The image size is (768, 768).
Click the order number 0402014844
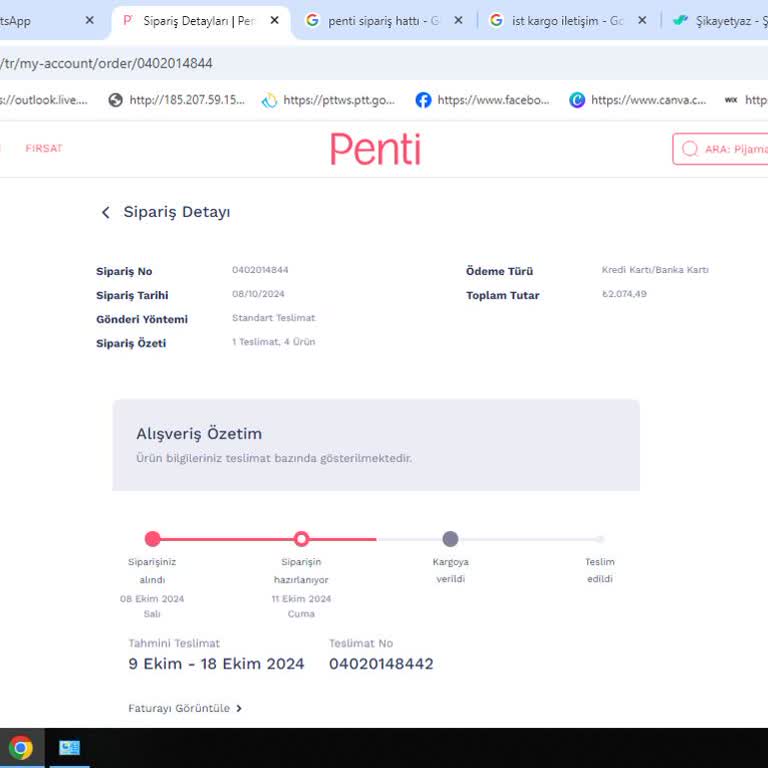pyautogui.click(x=260, y=270)
